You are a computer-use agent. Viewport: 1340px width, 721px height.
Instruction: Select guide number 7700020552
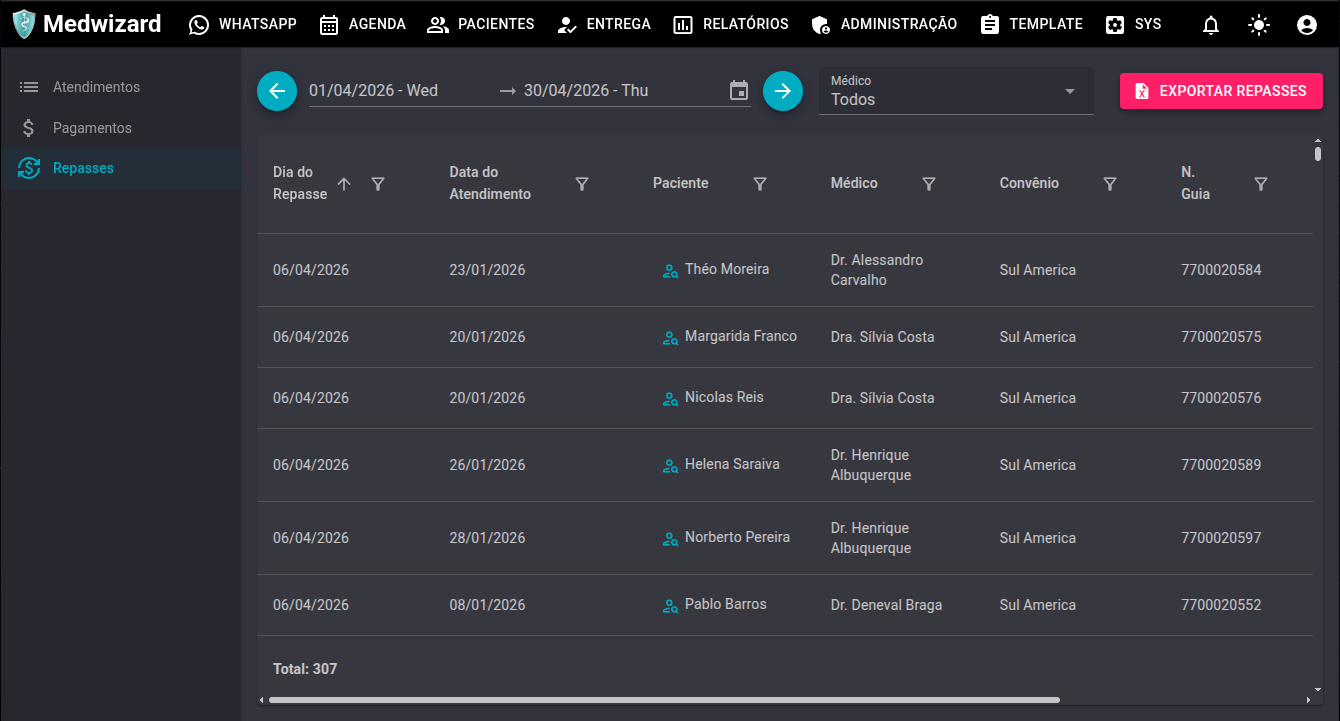[1221, 605]
